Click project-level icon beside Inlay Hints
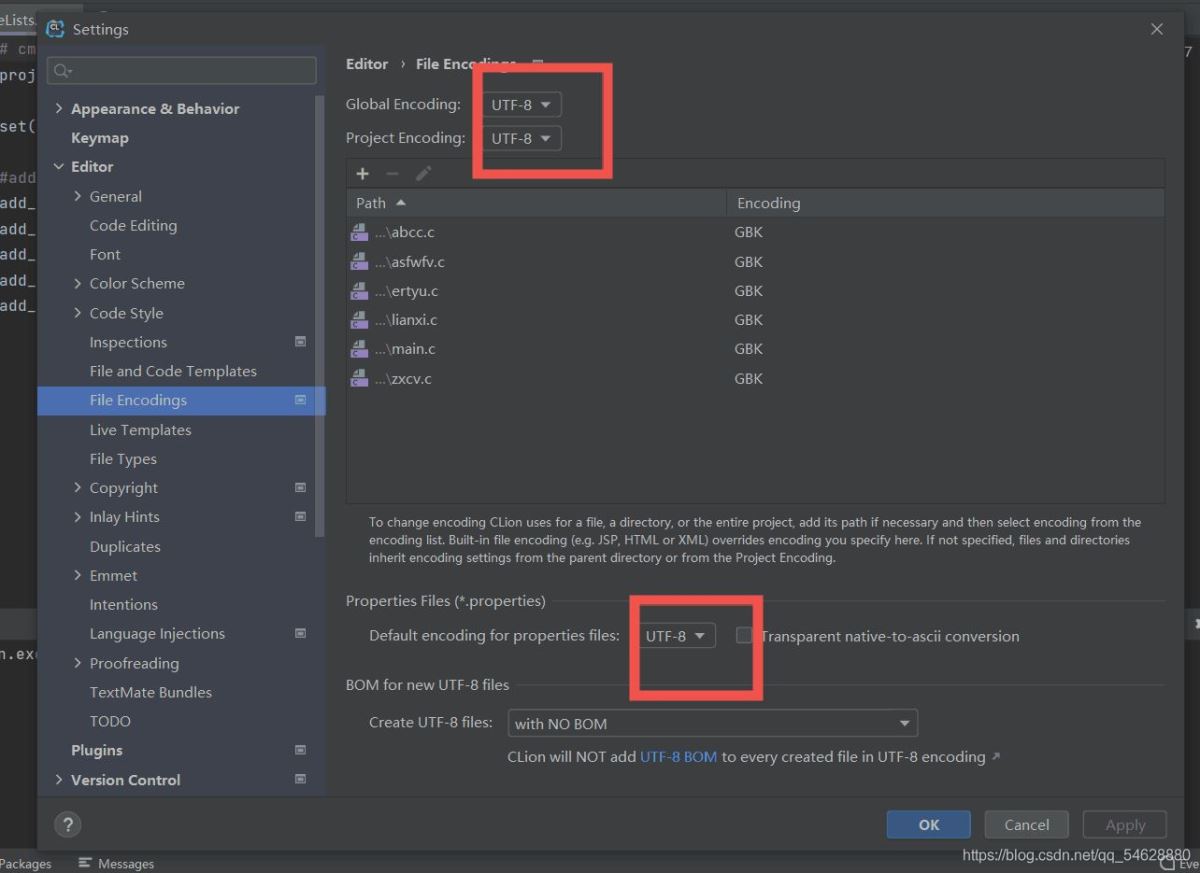Image resolution: width=1200 pixels, height=873 pixels. (x=300, y=517)
